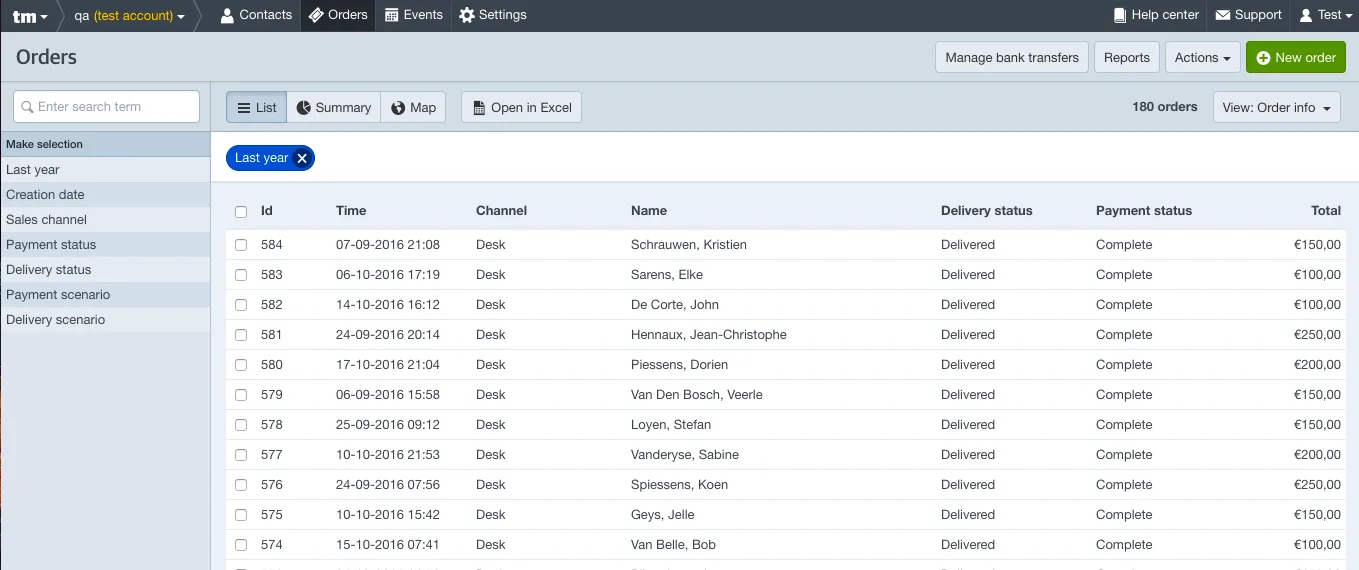The height and width of the screenshot is (570, 1359).
Task: Filter by Creation date
Action: 105,195
